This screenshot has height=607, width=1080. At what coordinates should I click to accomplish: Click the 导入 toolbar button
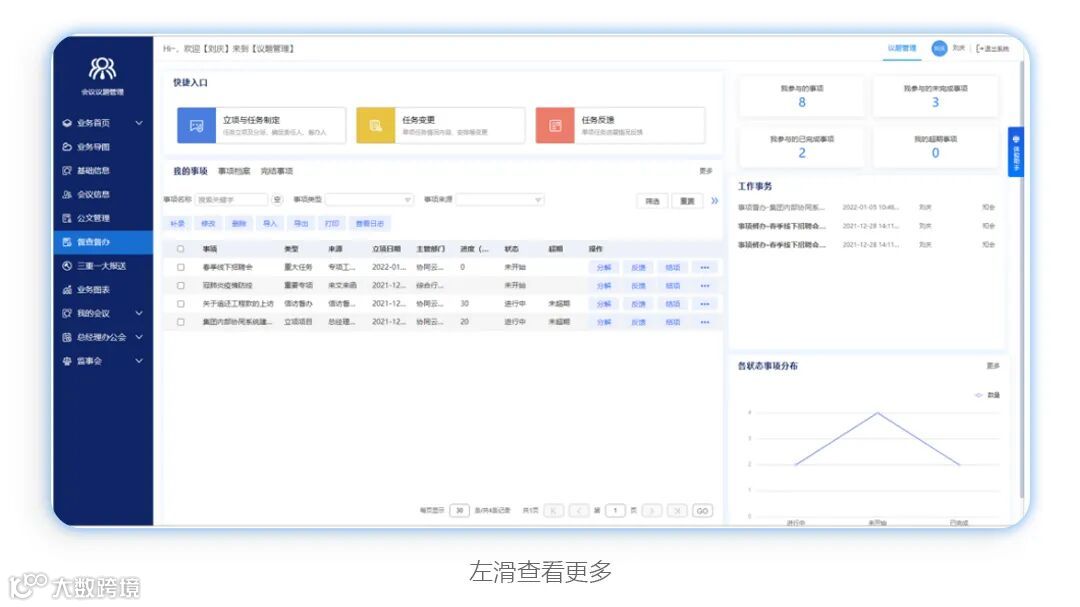(x=270, y=224)
